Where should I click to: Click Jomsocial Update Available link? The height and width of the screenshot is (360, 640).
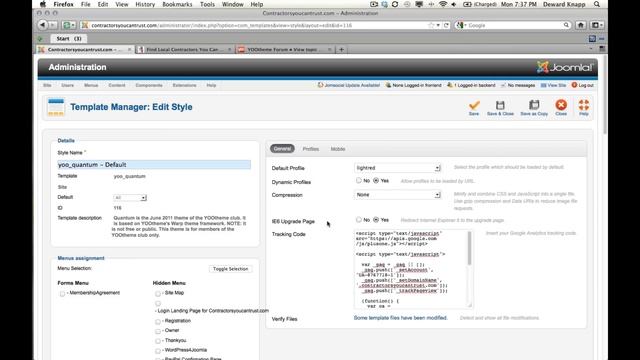pyautogui.click(x=349, y=85)
